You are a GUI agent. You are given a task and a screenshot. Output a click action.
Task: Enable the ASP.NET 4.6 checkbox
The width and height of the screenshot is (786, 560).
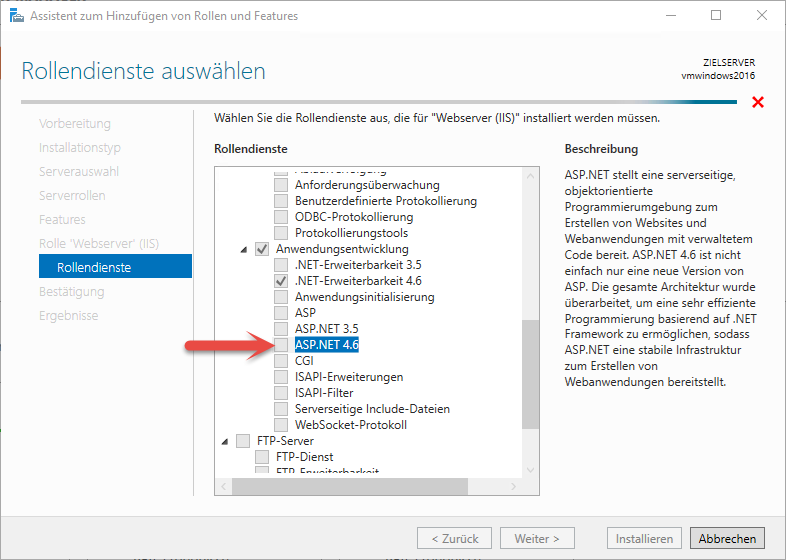(281, 345)
